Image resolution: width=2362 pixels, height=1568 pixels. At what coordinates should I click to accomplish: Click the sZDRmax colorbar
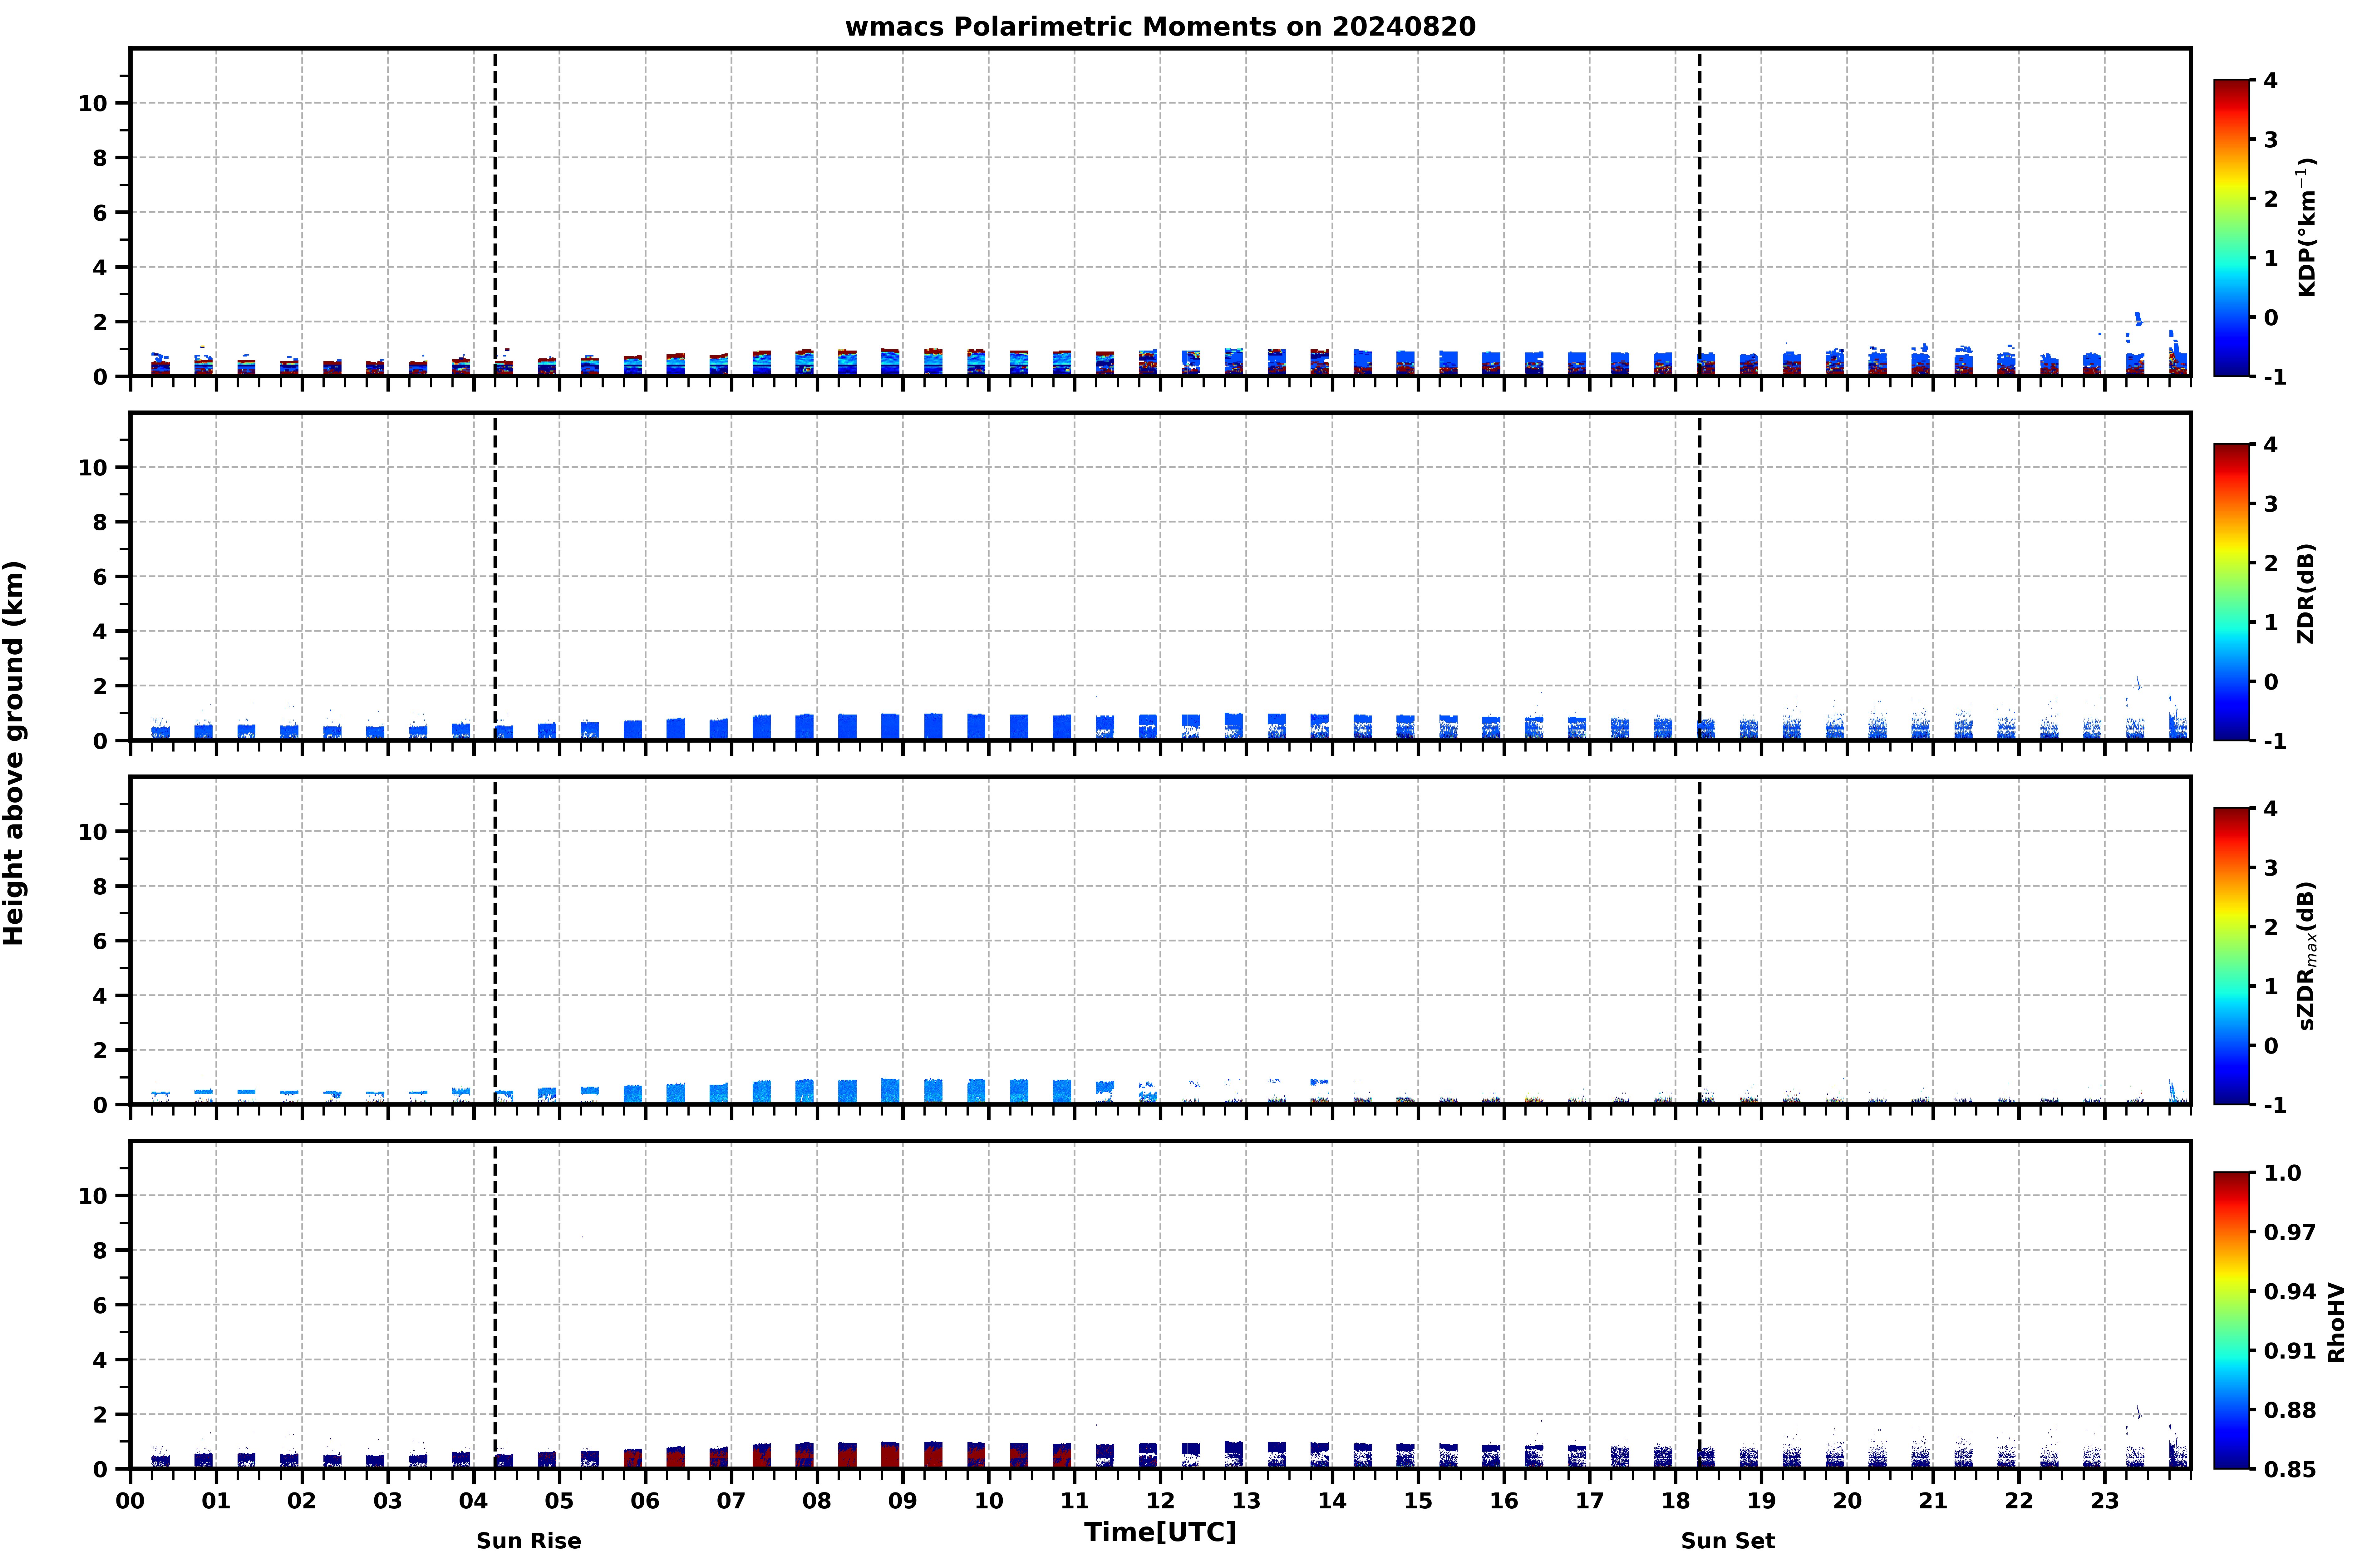tap(2231, 956)
